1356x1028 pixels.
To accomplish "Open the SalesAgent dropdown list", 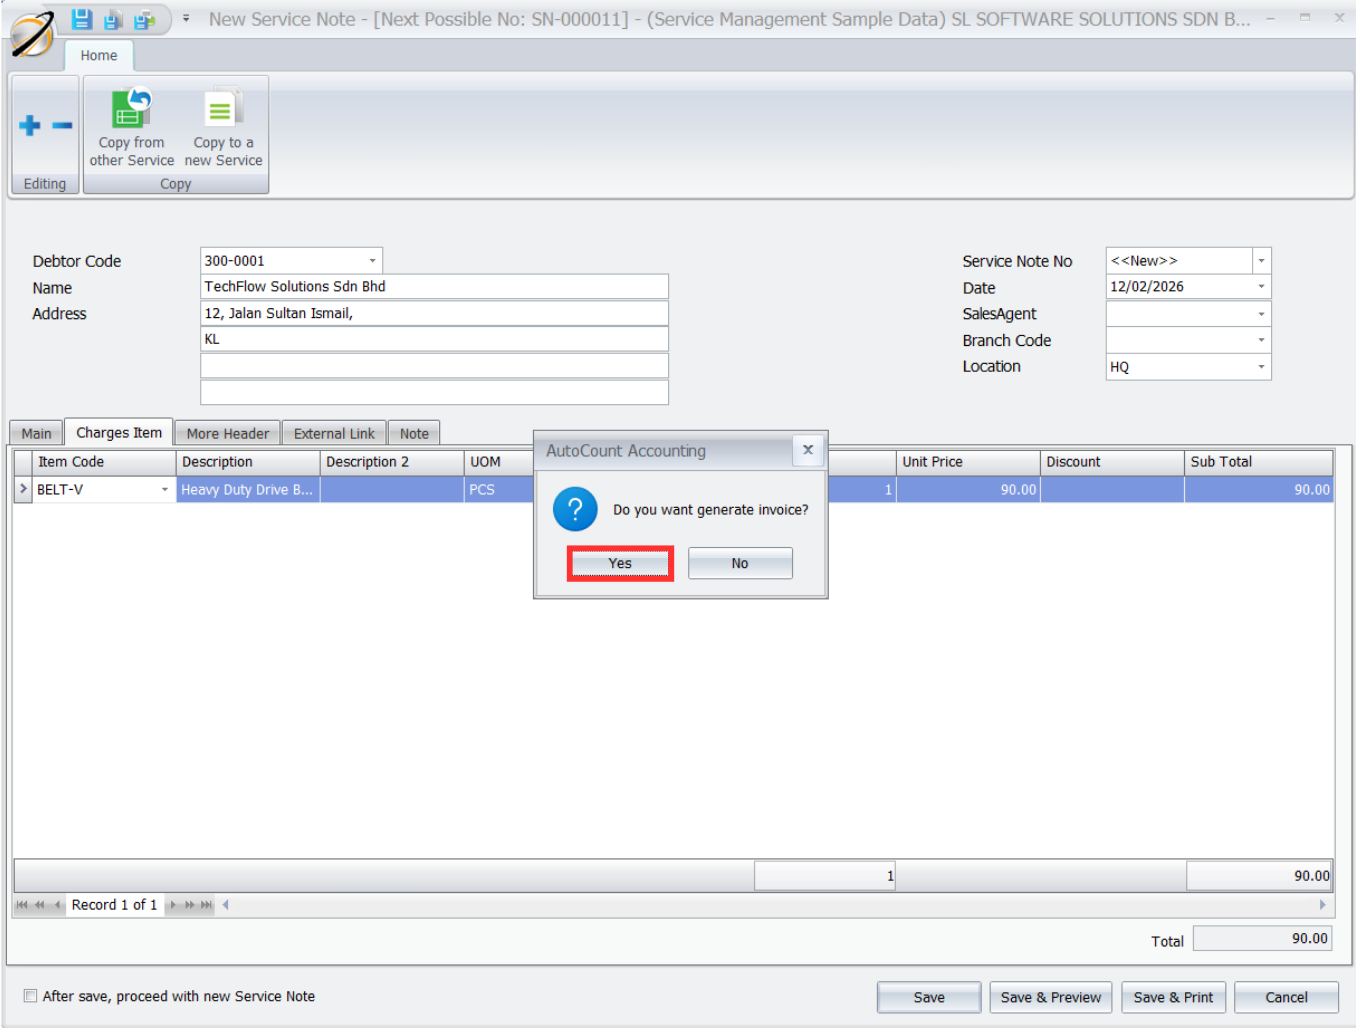I will pos(1261,314).
